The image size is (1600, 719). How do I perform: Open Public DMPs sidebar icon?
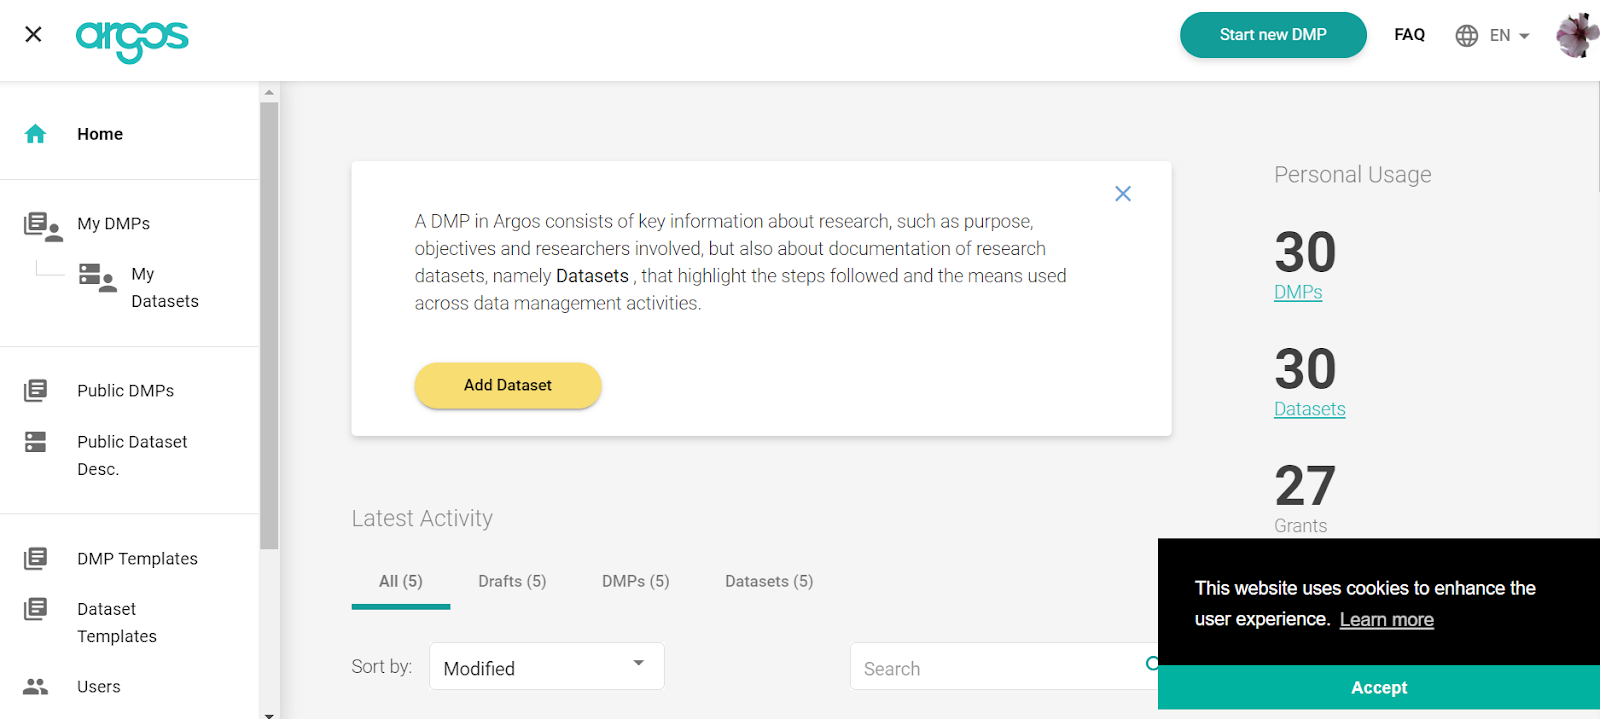(36, 391)
